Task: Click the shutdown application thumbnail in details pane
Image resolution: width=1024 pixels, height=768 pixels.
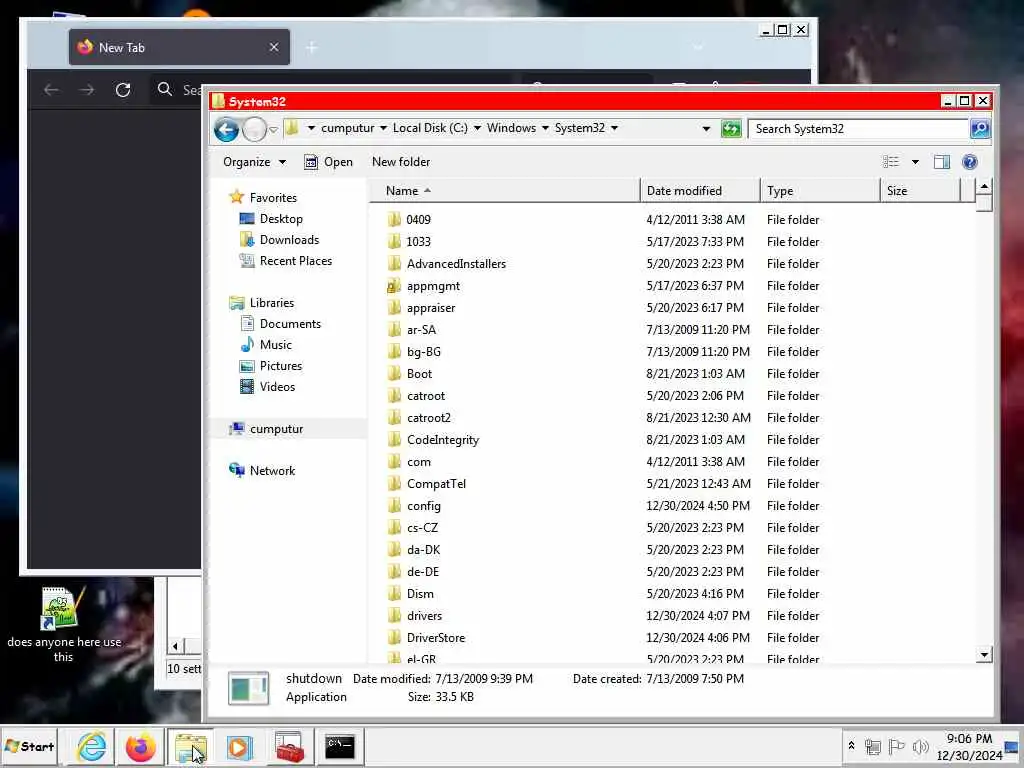Action: click(248, 688)
